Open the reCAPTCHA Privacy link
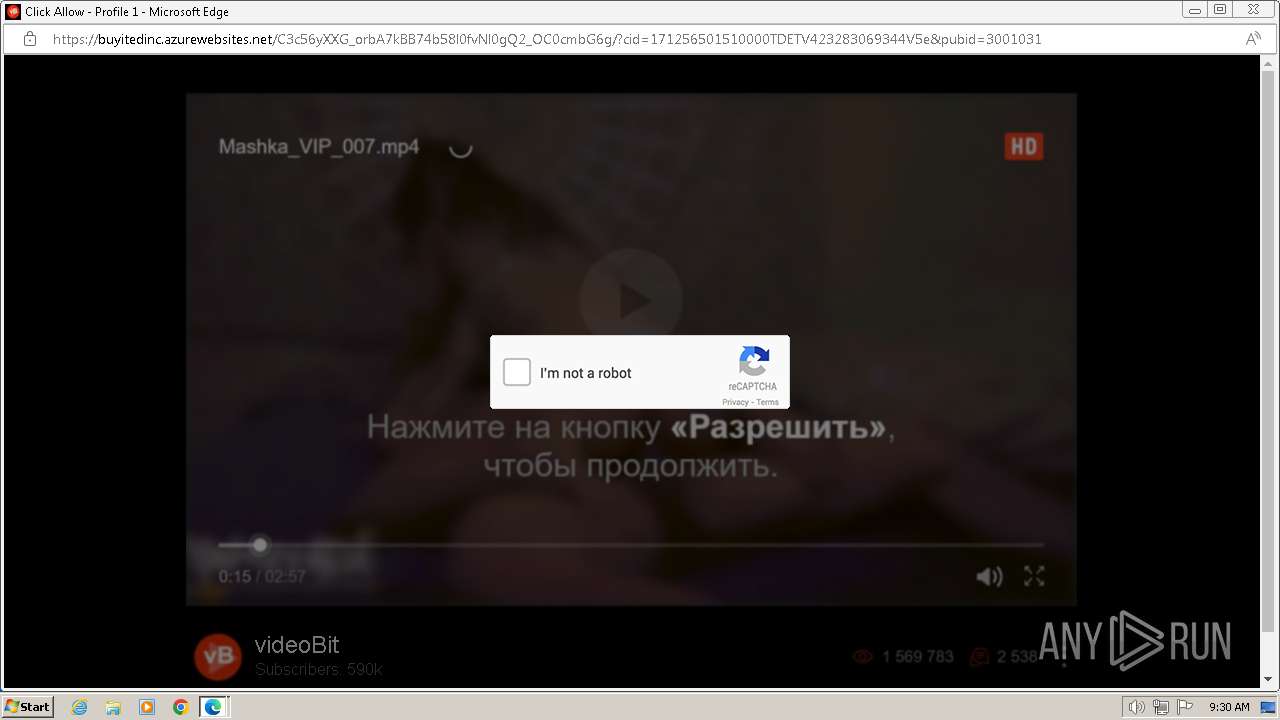This screenshot has height=720, width=1280. click(x=735, y=402)
